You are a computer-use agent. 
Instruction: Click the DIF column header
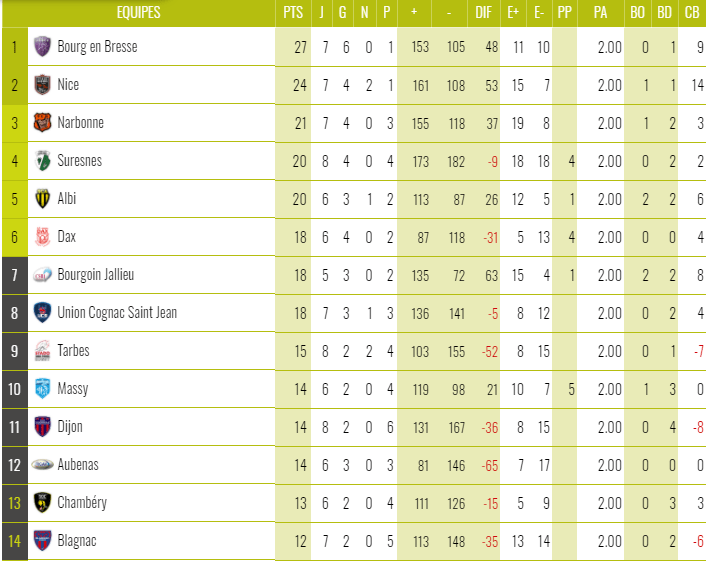click(484, 13)
